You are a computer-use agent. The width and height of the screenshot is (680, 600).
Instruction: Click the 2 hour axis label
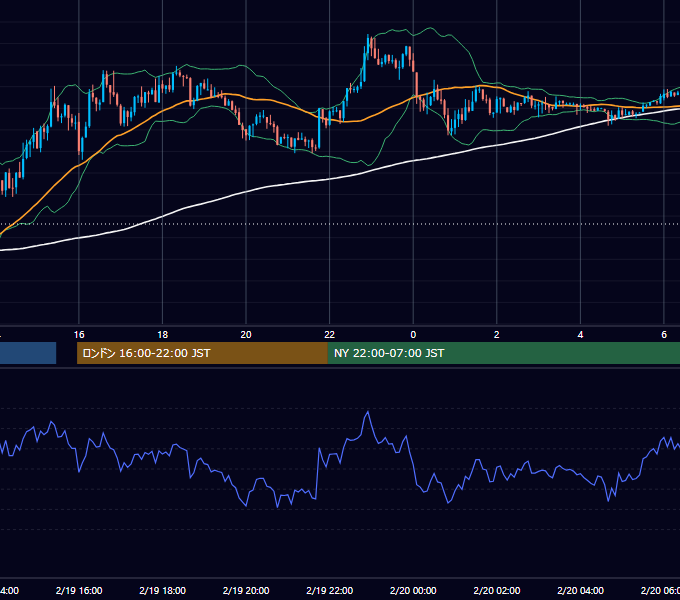(497, 335)
